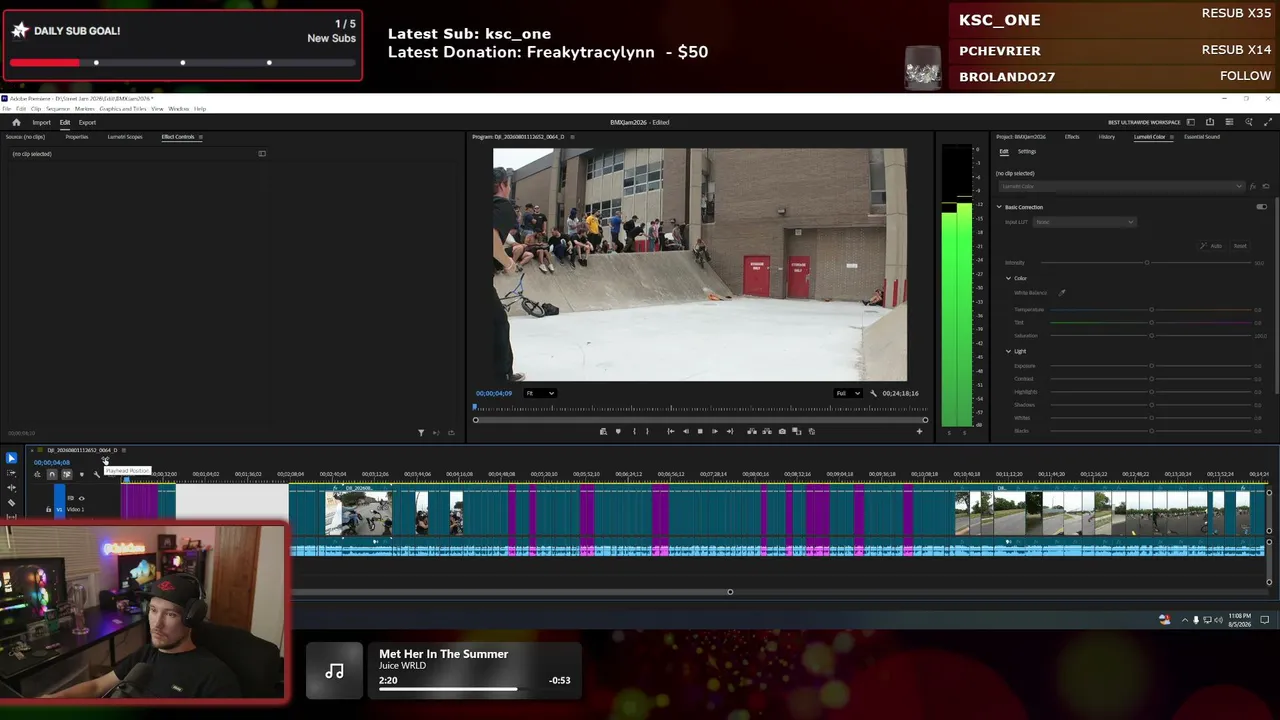This screenshot has height=720, width=1280.
Task: Toggle sync lock for Video 1
Action: coord(70,498)
